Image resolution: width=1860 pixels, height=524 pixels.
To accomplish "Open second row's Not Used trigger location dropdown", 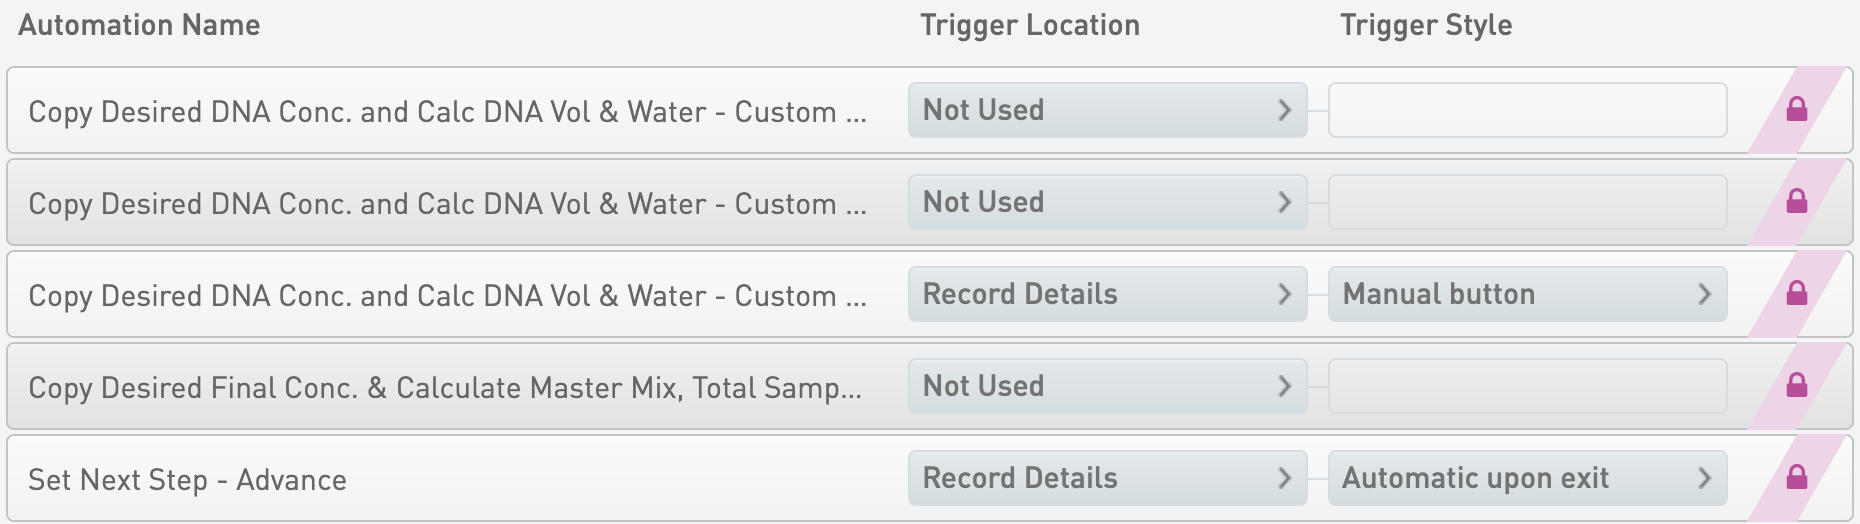I will click(1107, 202).
